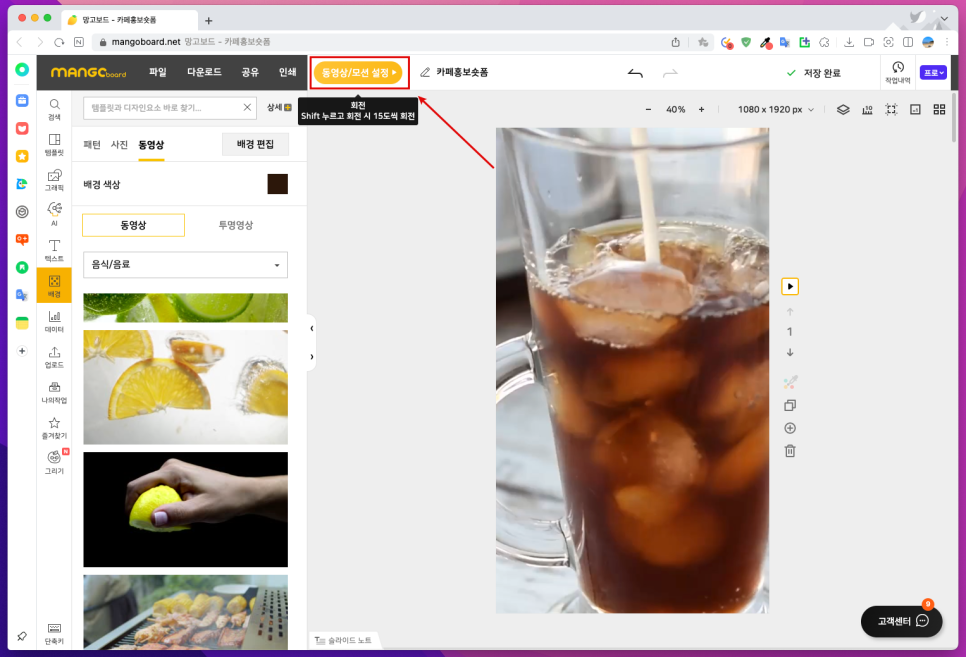Open the 슬라이드 노트 slide notes
This screenshot has height=657, width=966.
(x=344, y=640)
